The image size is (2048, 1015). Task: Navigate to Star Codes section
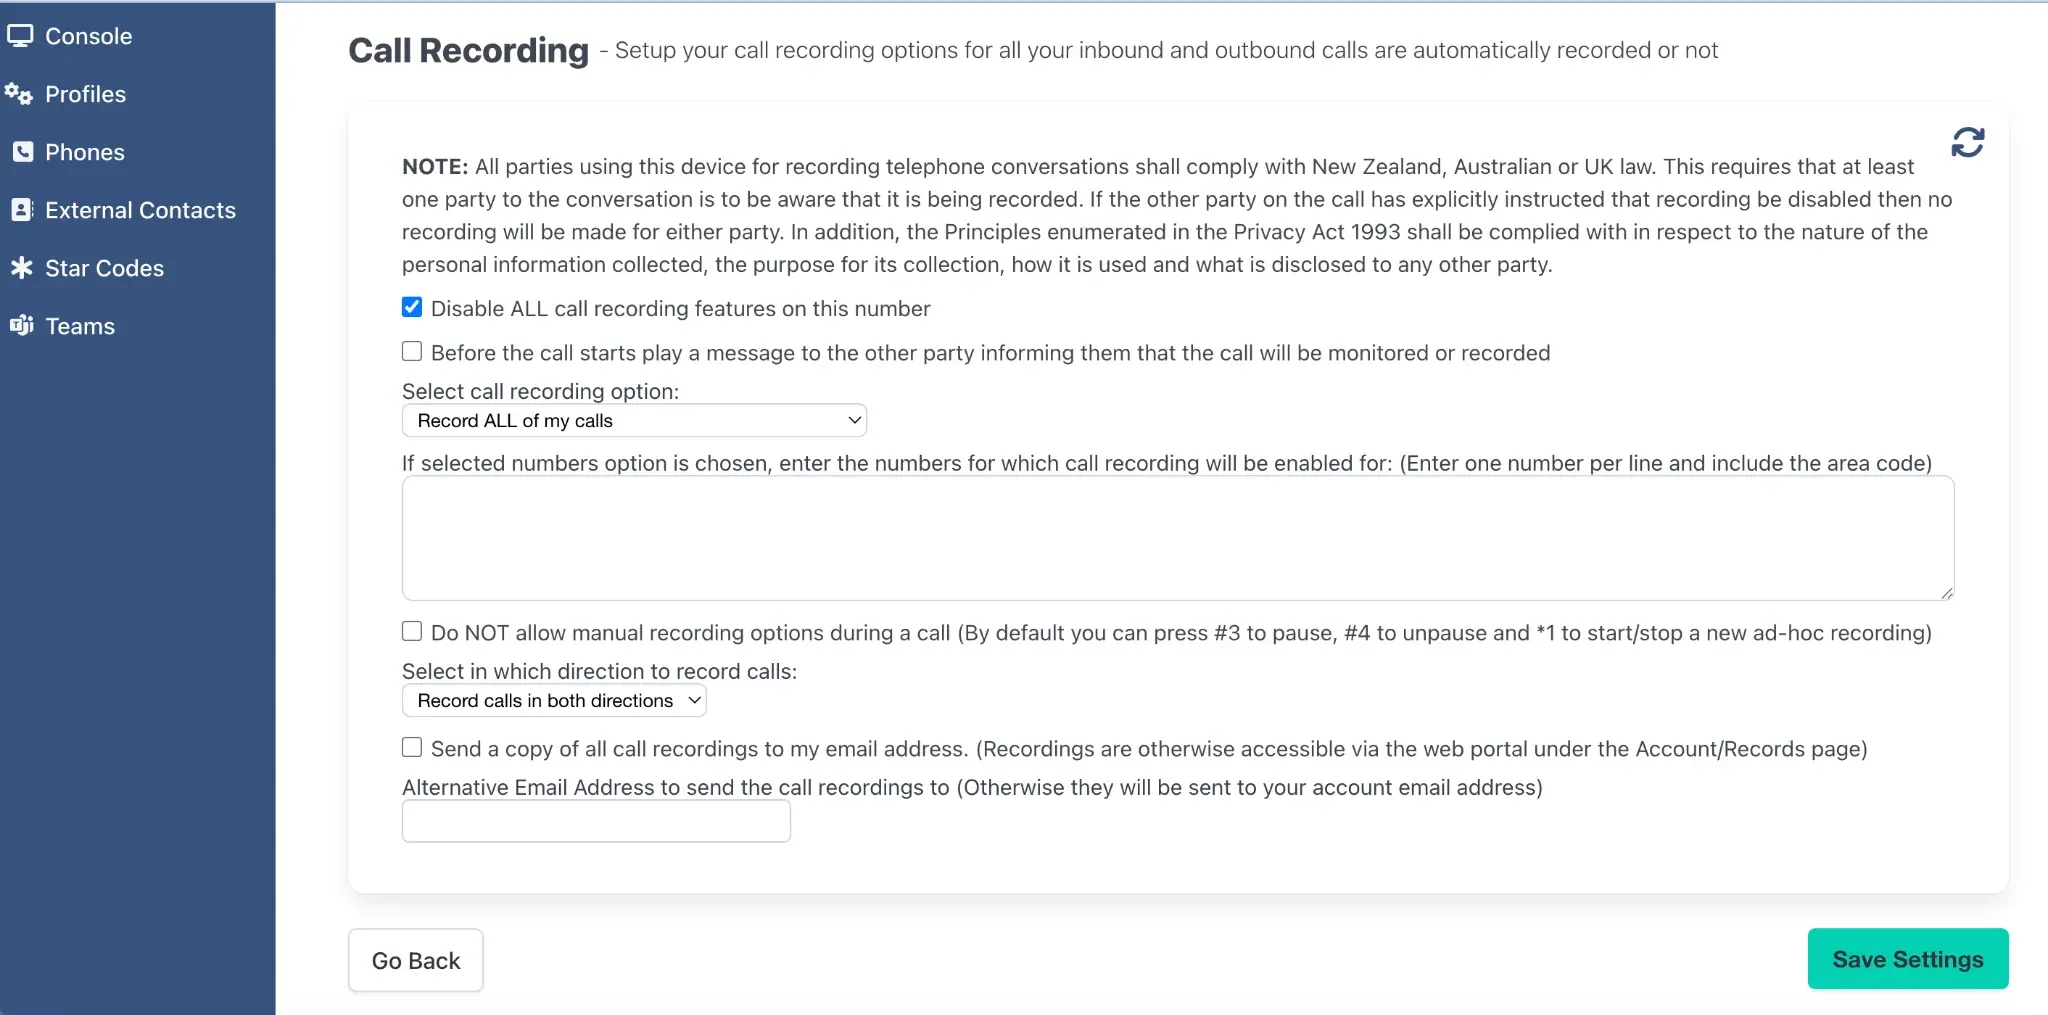[x=102, y=268]
